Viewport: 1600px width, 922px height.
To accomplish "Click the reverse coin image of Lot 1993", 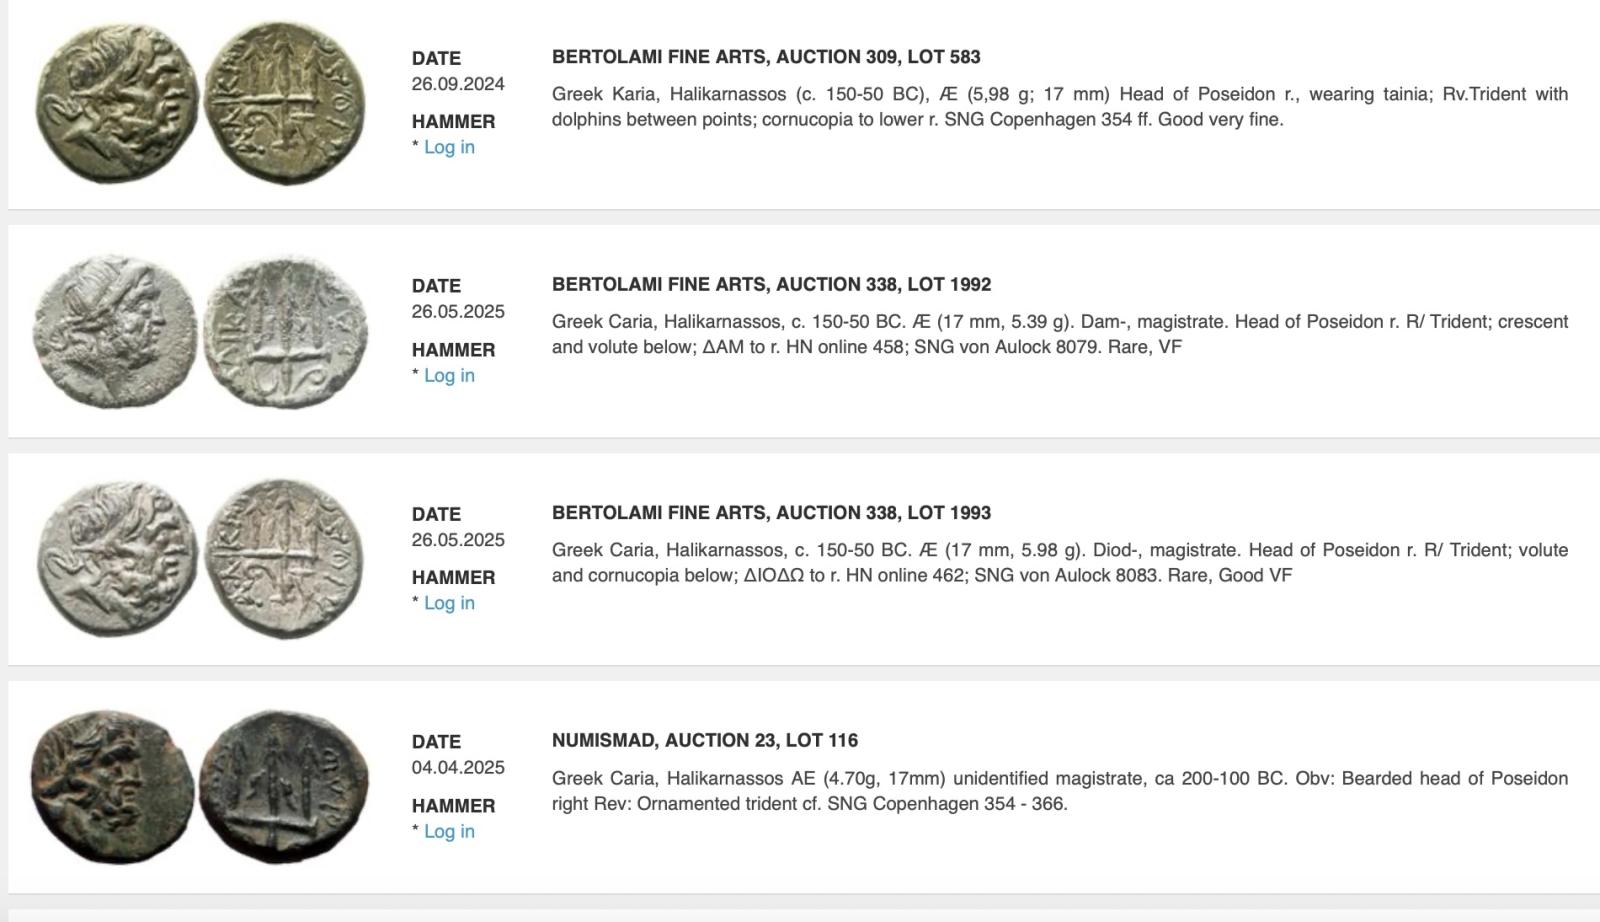I will (284, 559).
